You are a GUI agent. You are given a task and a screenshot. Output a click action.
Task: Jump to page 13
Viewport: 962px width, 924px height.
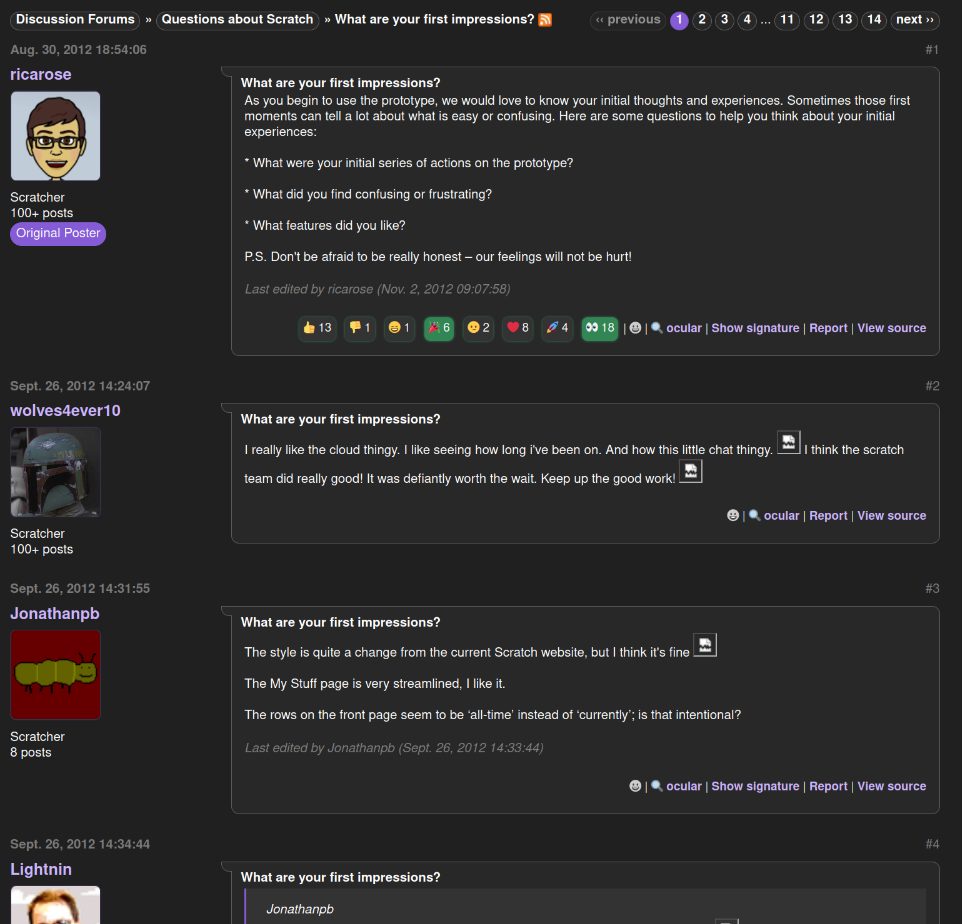click(x=845, y=20)
